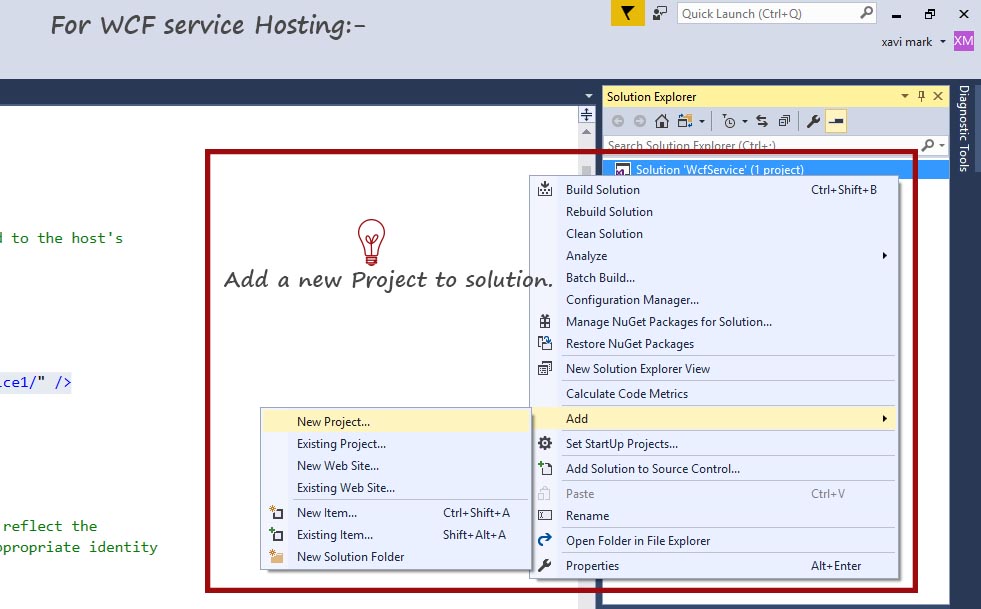Open the Diagnostic Tools side tab

tap(964, 128)
